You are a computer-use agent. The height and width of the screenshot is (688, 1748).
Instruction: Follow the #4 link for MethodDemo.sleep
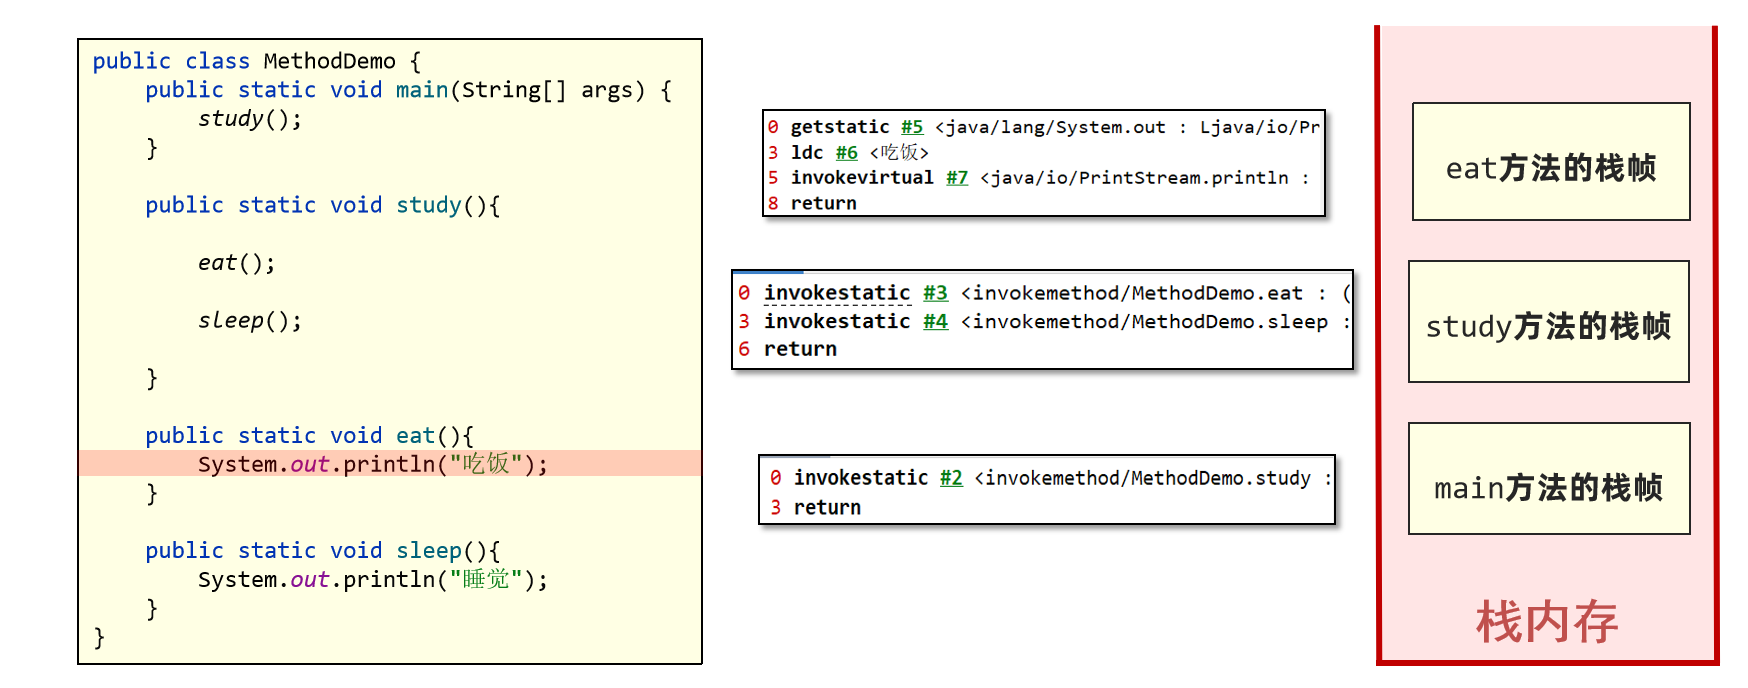[x=934, y=322]
